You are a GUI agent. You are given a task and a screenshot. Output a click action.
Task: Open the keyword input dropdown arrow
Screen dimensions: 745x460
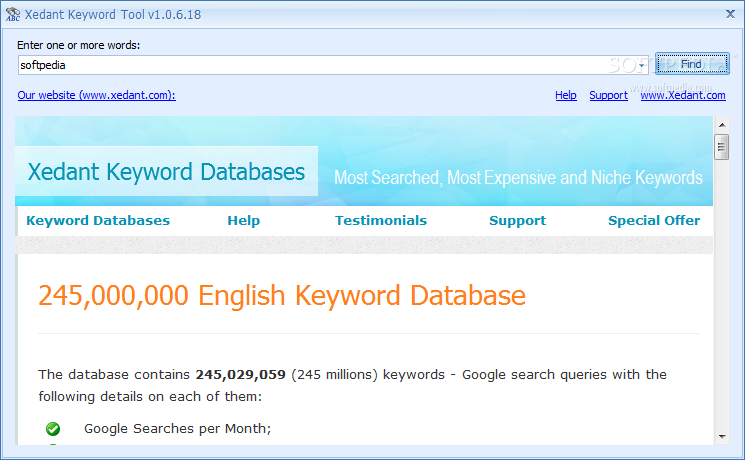point(641,65)
